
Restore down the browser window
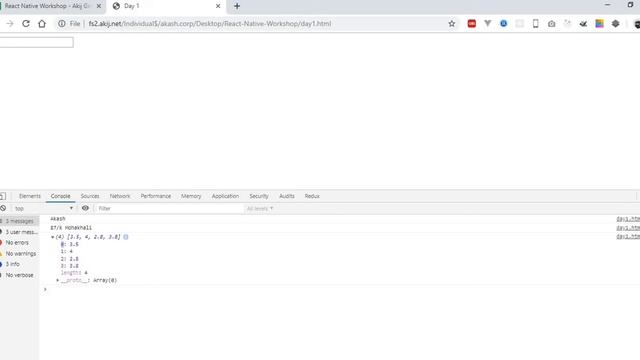[630, 5]
